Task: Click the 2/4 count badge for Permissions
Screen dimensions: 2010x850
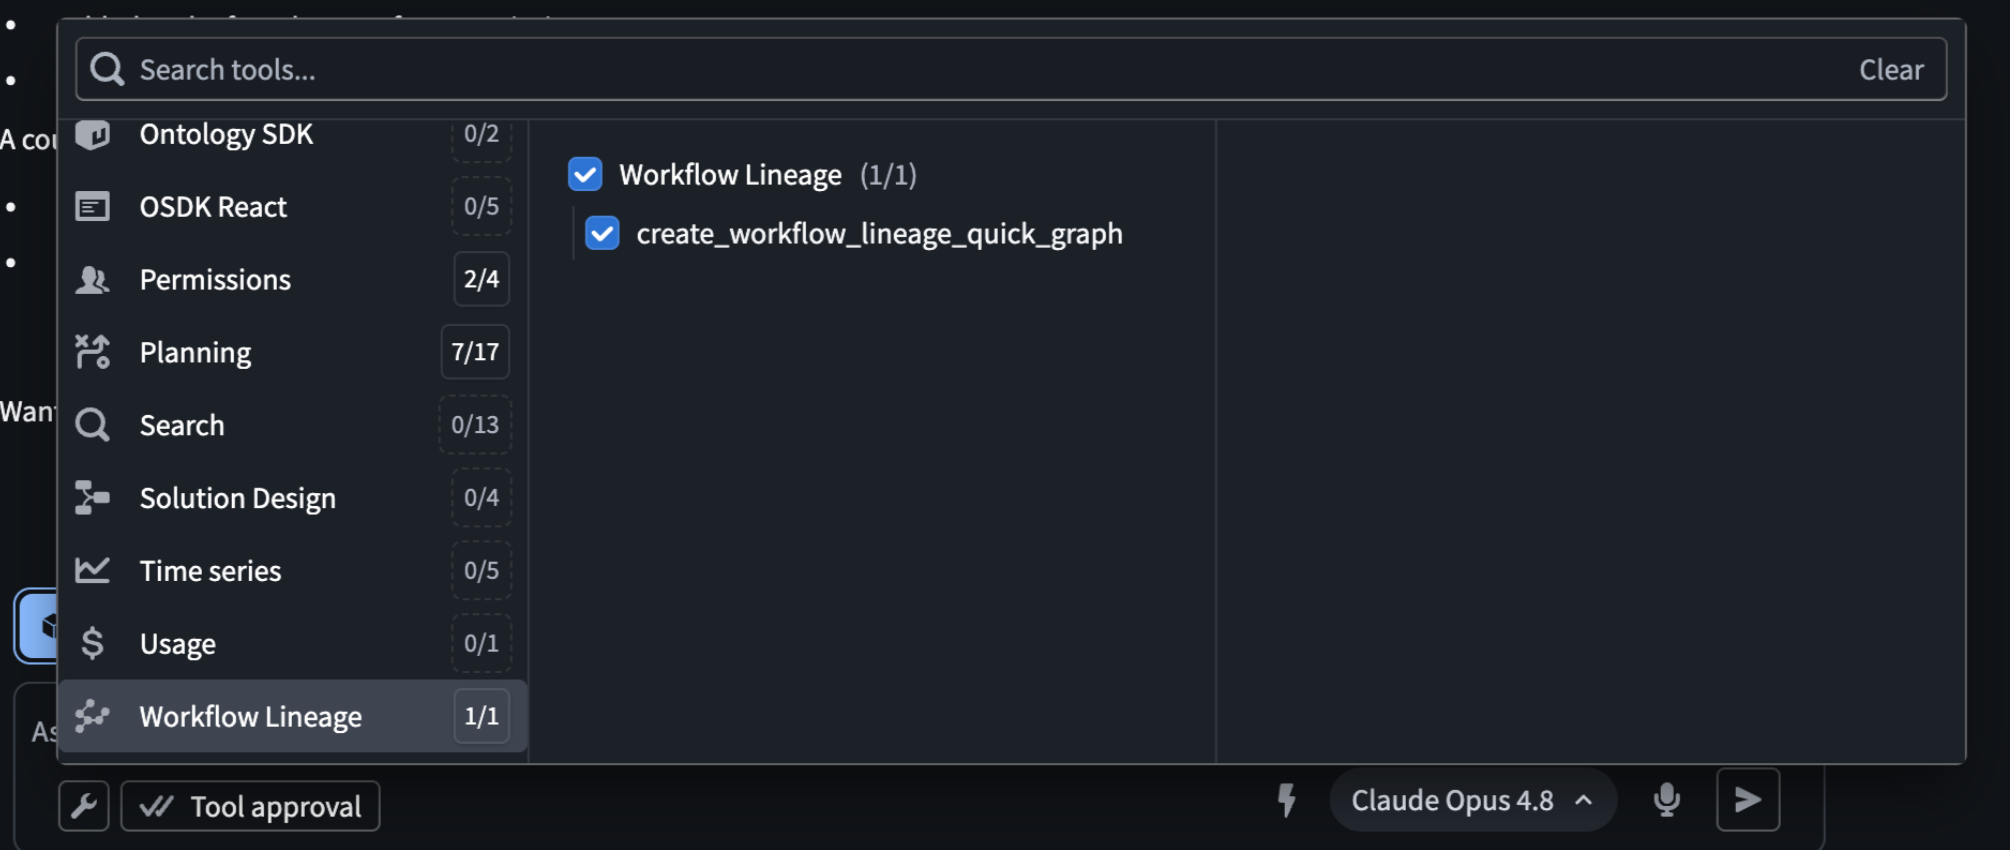Action: pyautogui.click(x=481, y=279)
